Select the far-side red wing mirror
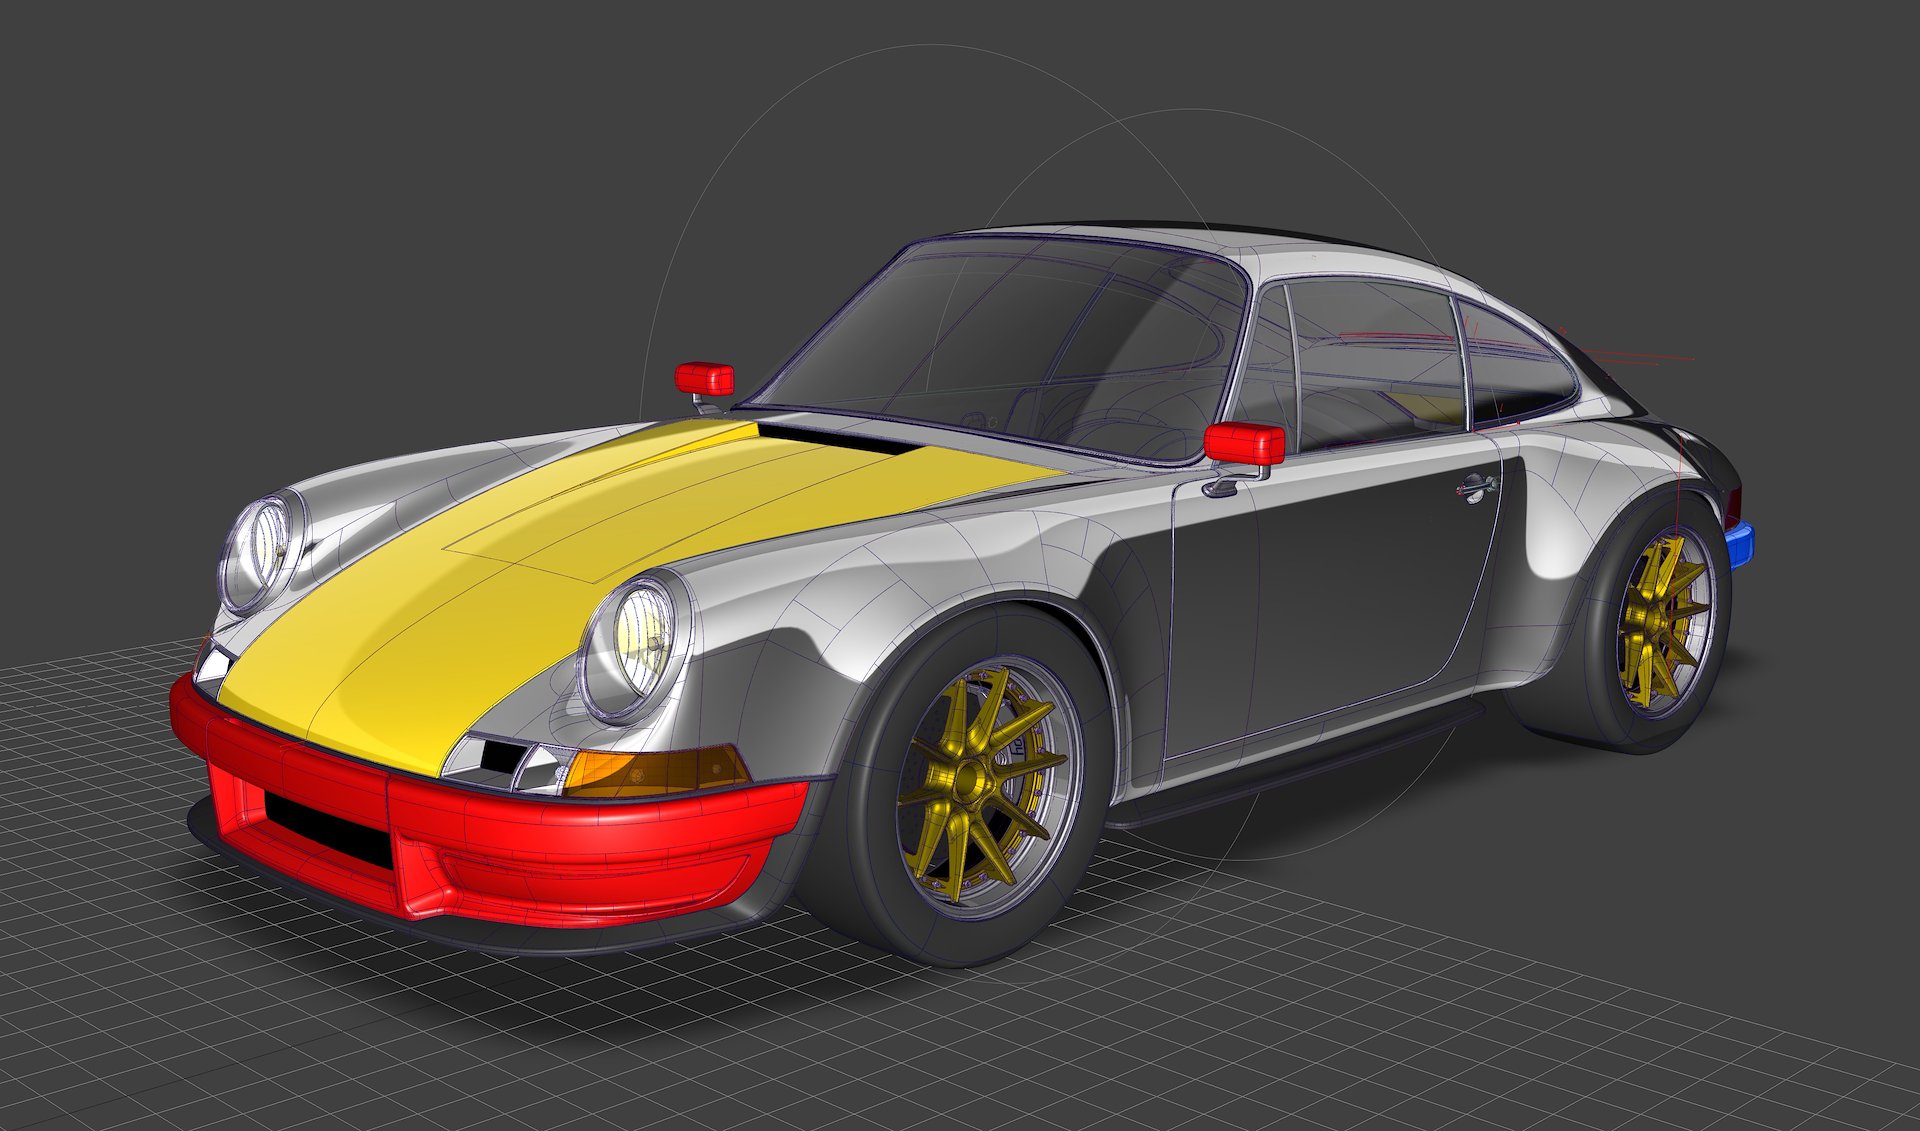1920x1131 pixels. (x=704, y=379)
